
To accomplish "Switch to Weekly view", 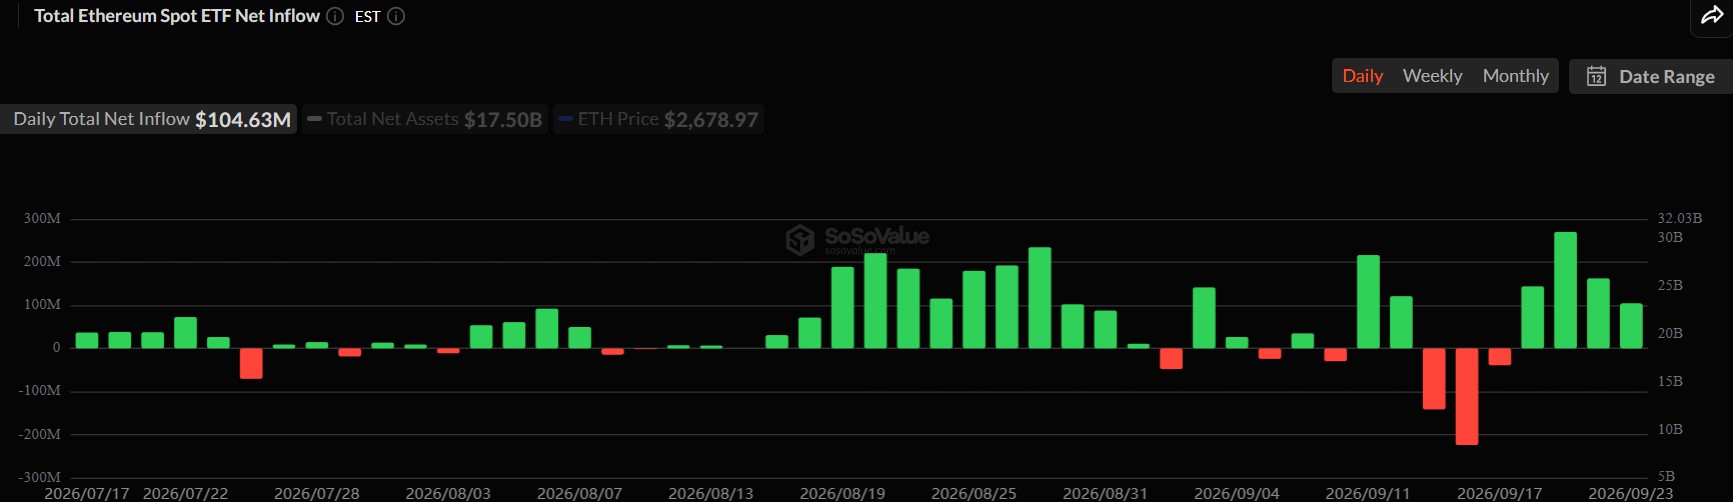I will [x=1432, y=76].
